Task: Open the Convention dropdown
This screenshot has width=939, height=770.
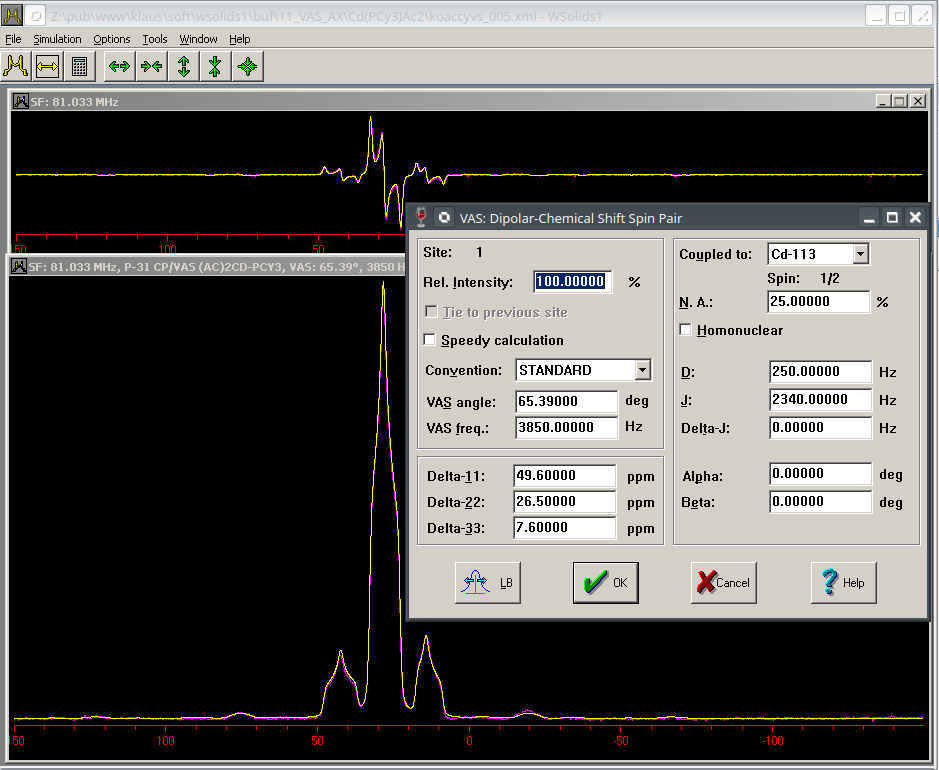Action: [x=641, y=369]
